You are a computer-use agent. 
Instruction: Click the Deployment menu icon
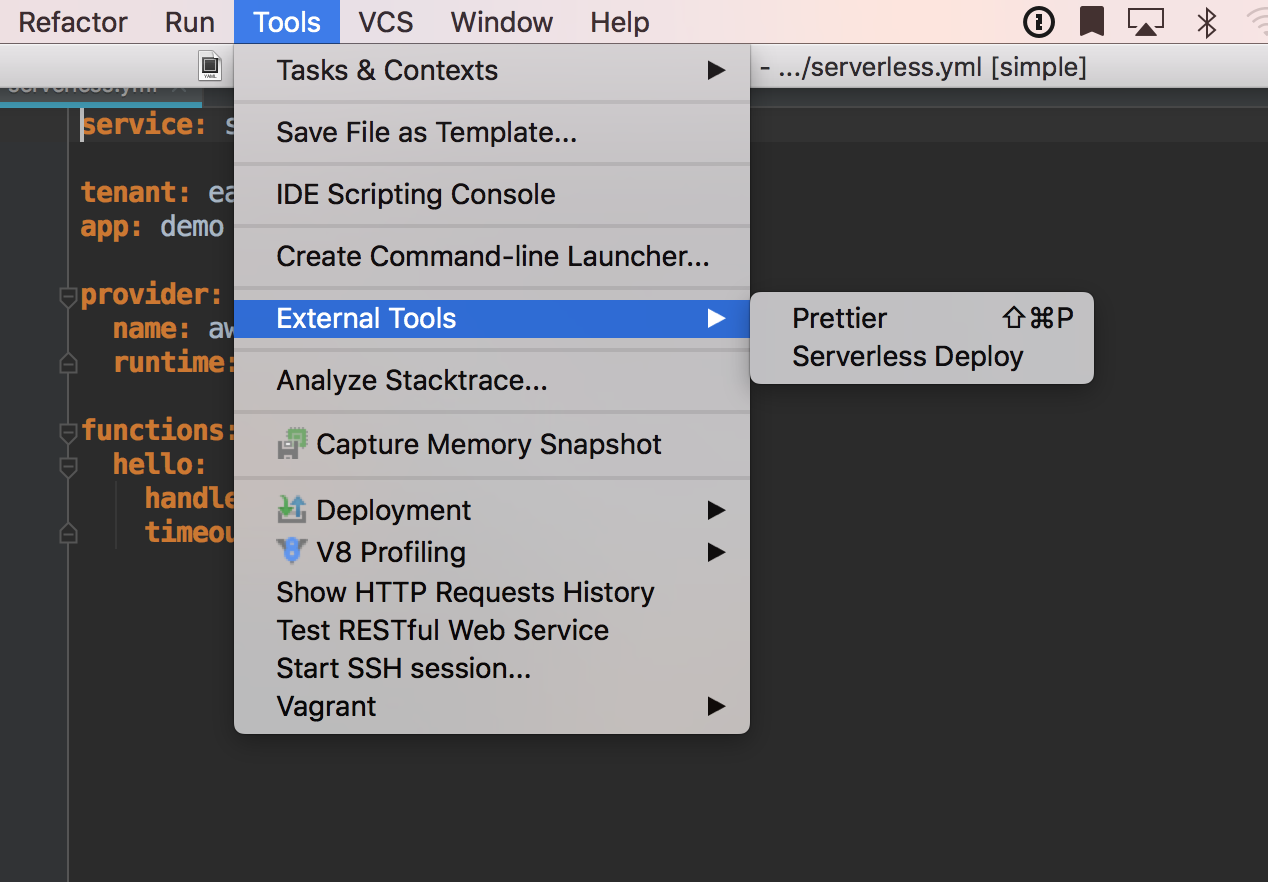(292, 510)
